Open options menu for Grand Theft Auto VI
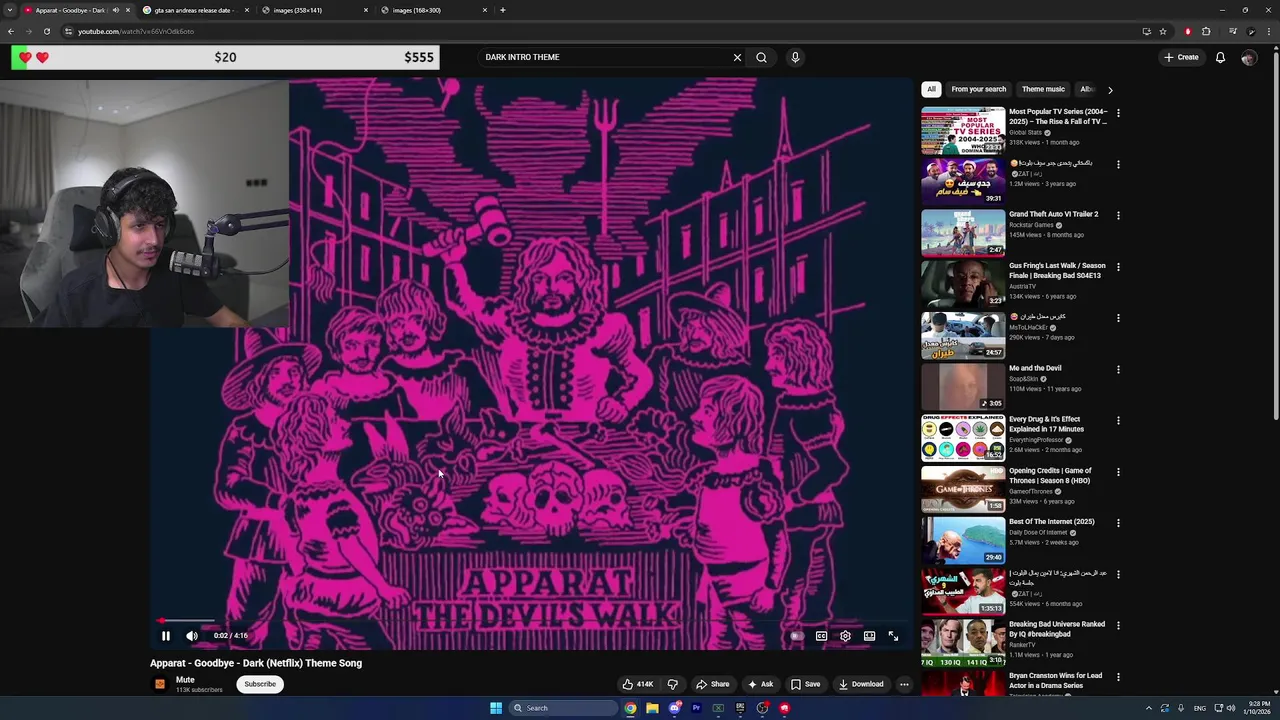Image resolution: width=1280 pixels, height=720 pixels. coord(1118,215)
